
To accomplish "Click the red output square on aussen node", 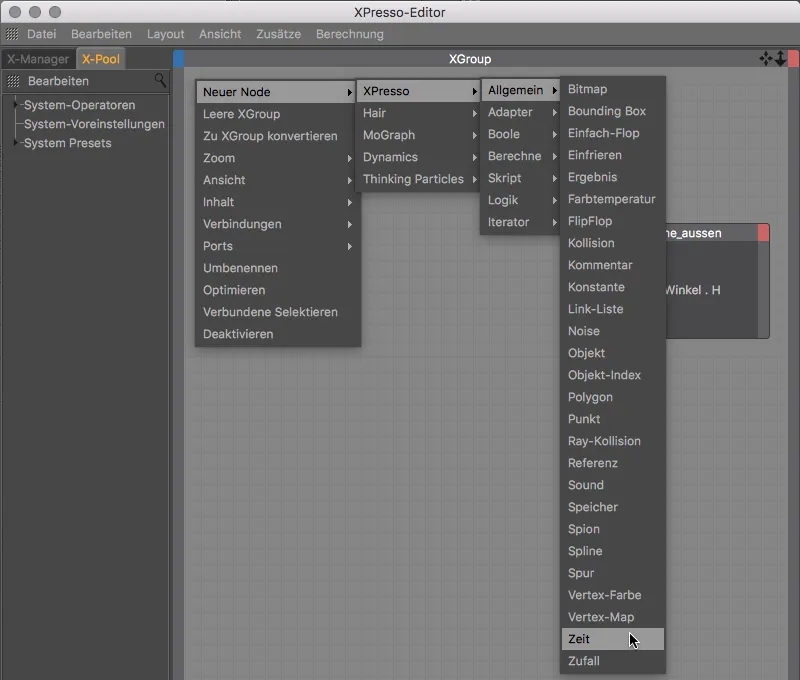I will tap(763, 233).
